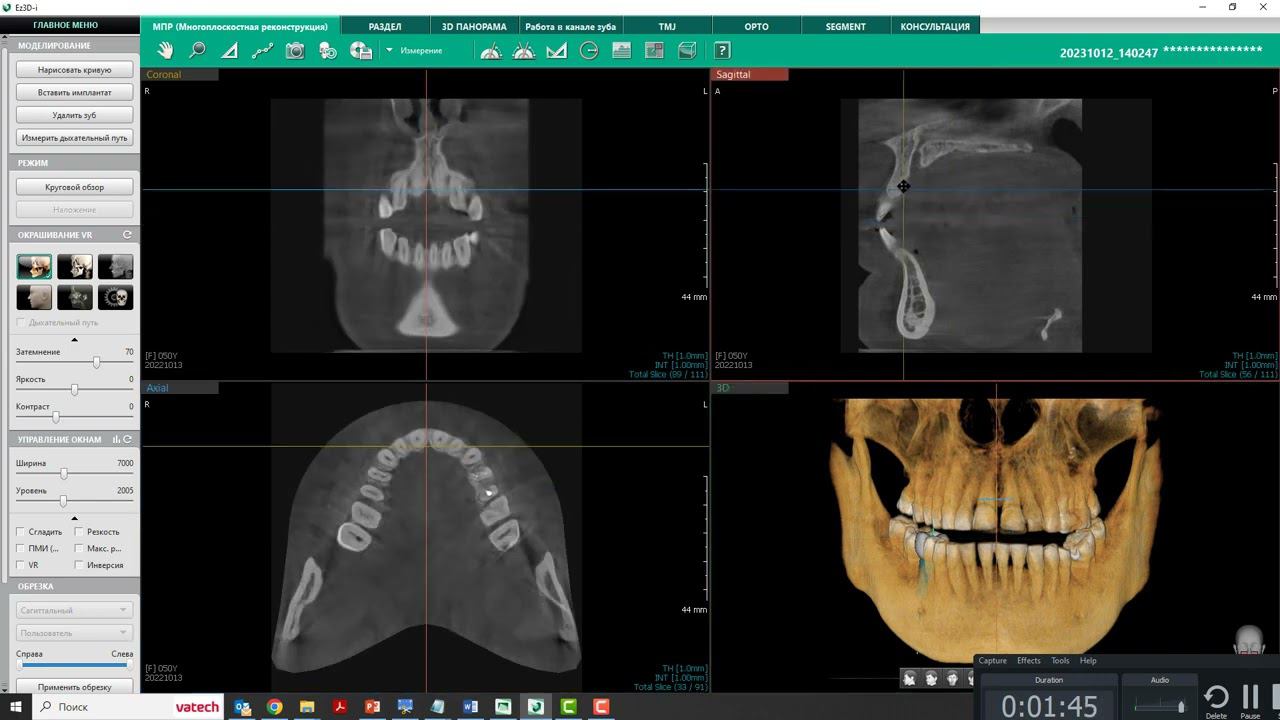Reset window control with refresh icon
Screen dimensions: 1280x720
point(127,439)
